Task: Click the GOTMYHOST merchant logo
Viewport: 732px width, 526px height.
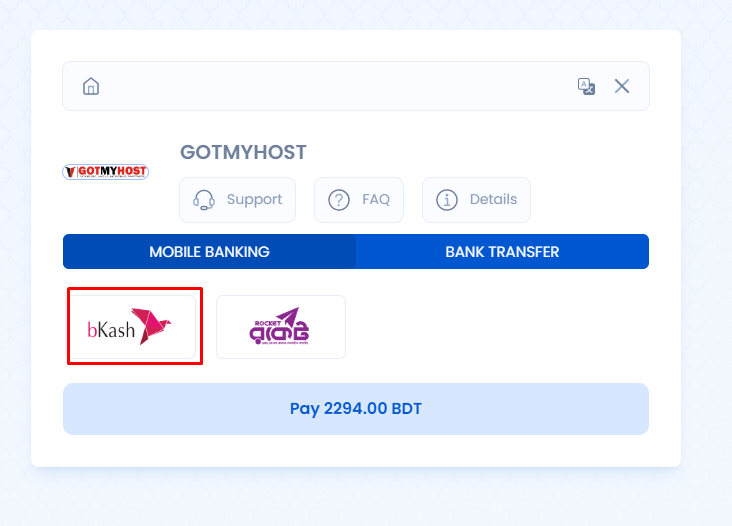Action: coord(105,172)
